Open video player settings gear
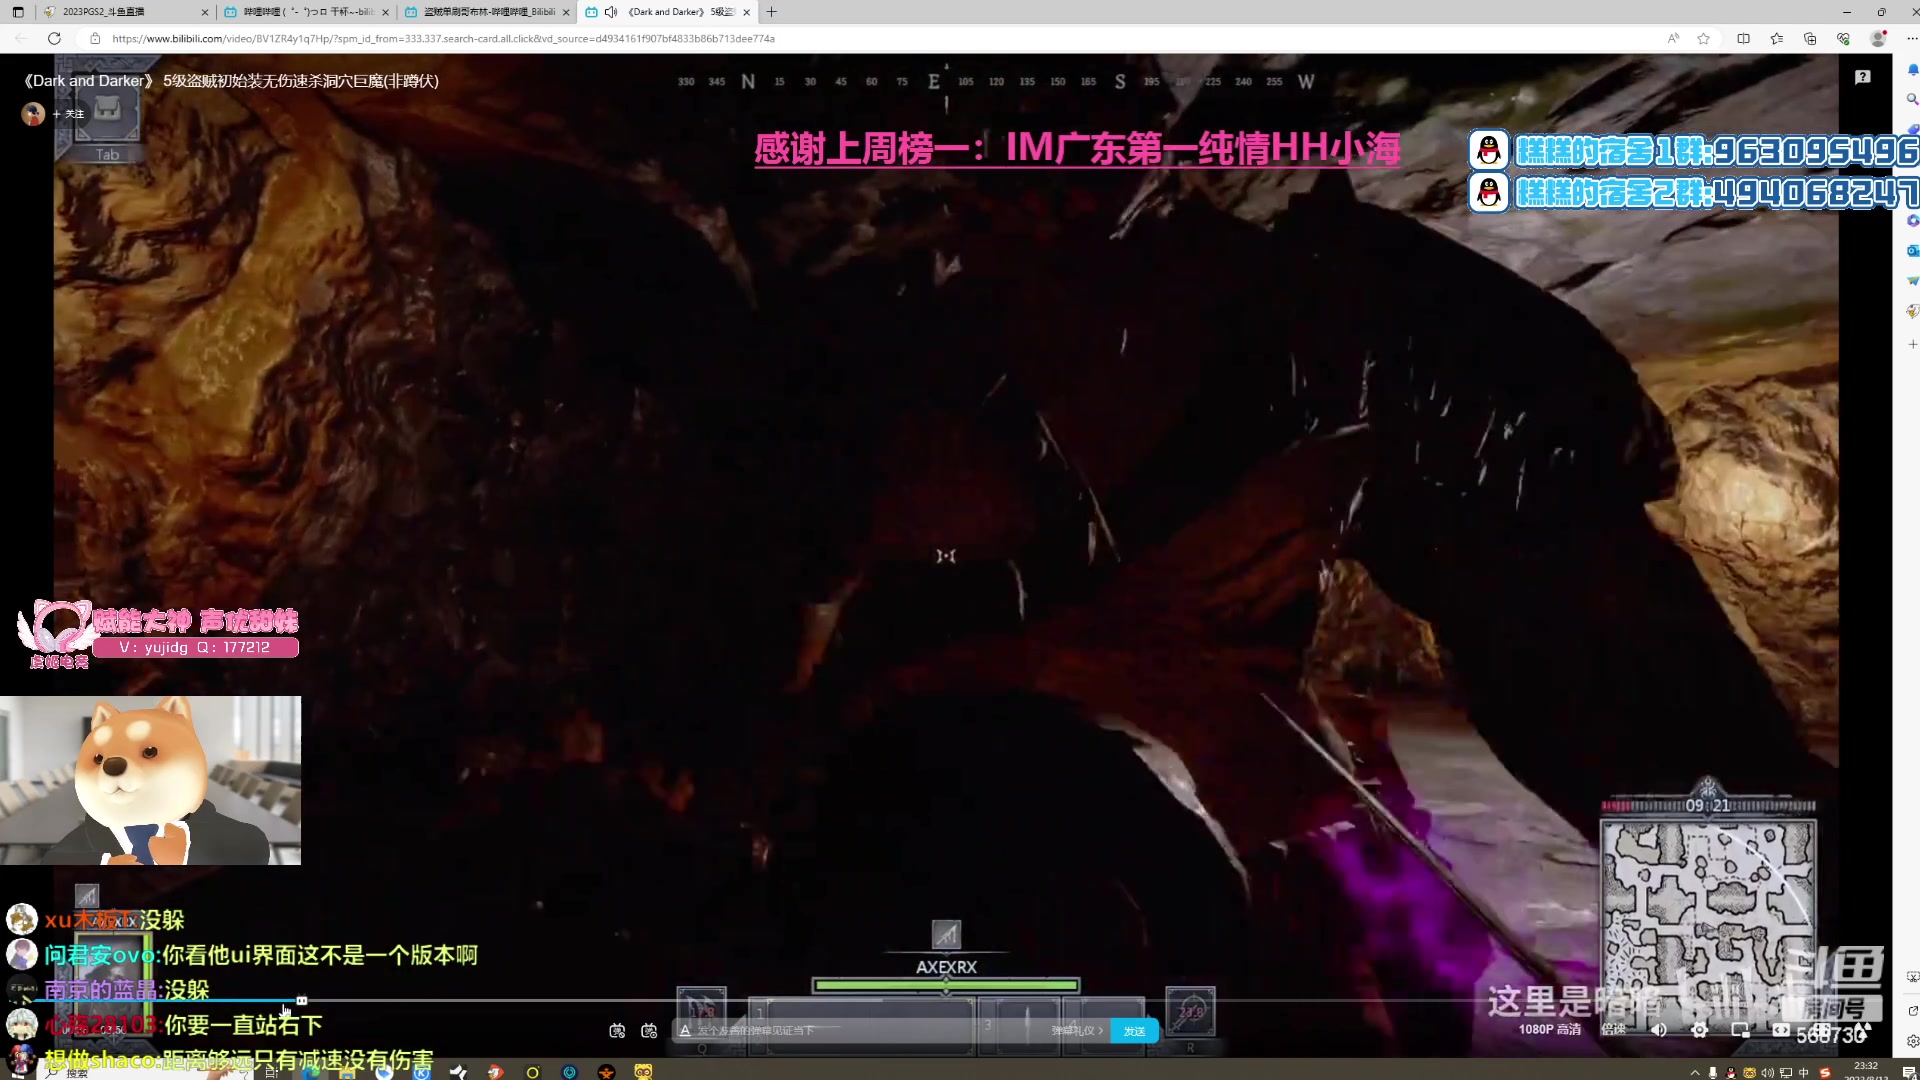This screenshot has height=1080, width=1920. 1699,1029
